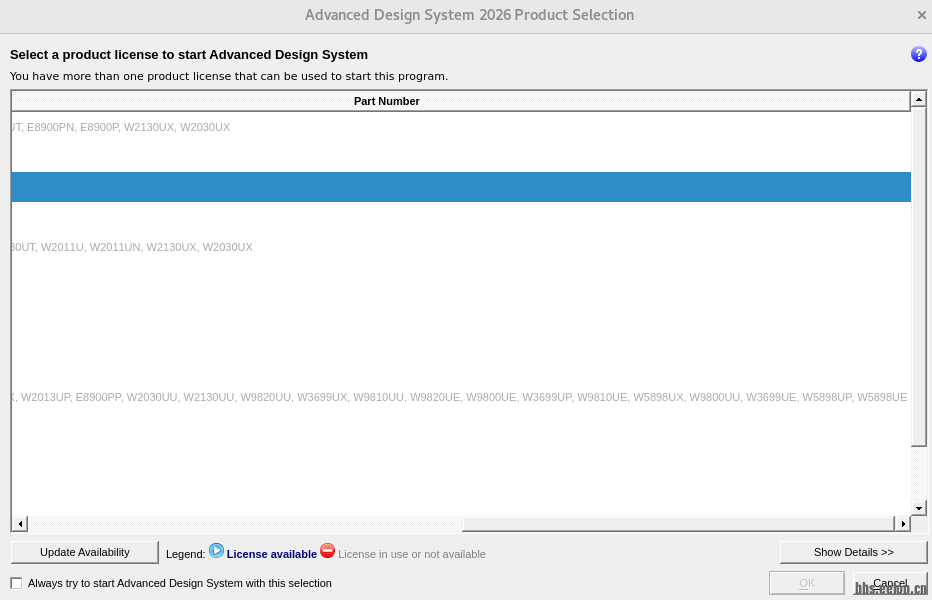The image size is (932, 600).
Task: Click the blue License available legend icon
Action: point(217,551)
